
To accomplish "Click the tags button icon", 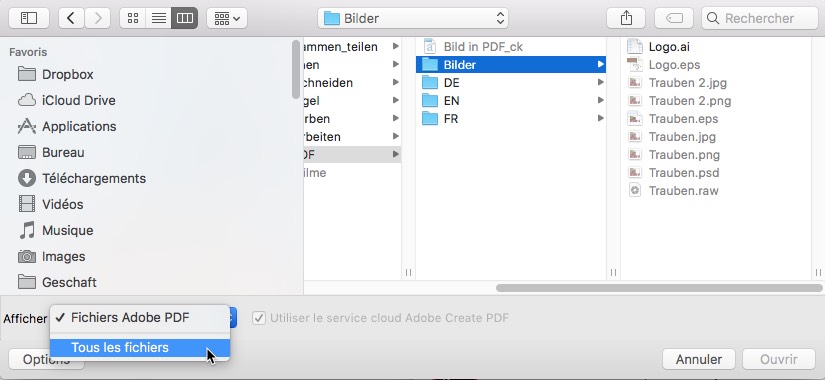I will click(x=674, y=18).
